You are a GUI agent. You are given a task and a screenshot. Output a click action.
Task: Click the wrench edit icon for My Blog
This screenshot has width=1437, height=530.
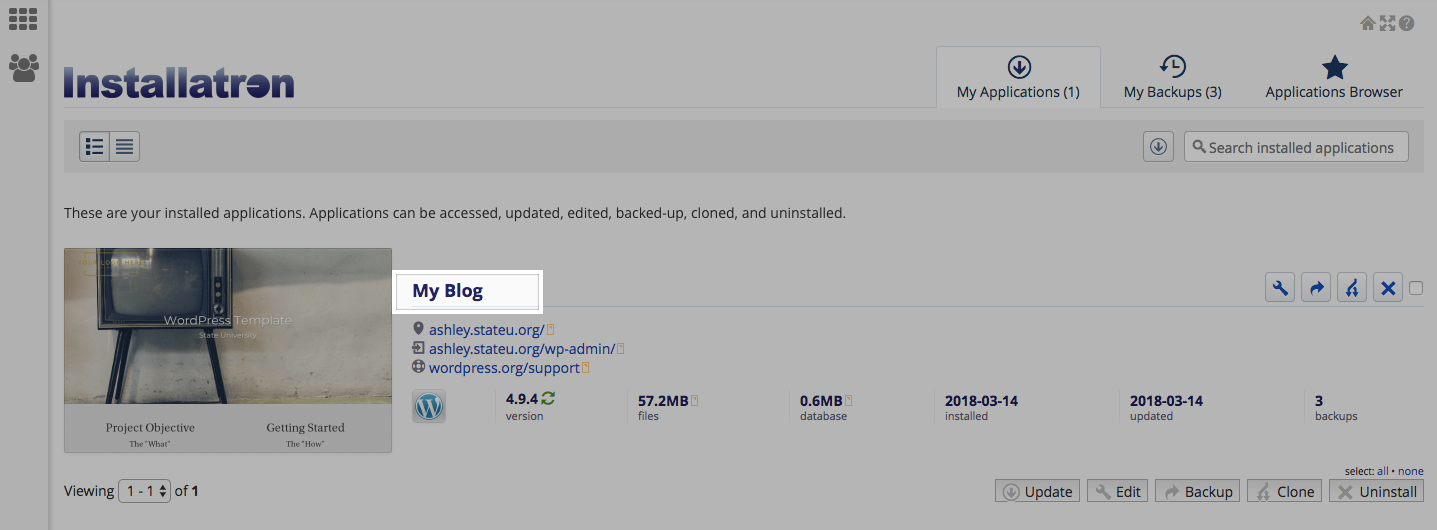[x=1280, y=288]
